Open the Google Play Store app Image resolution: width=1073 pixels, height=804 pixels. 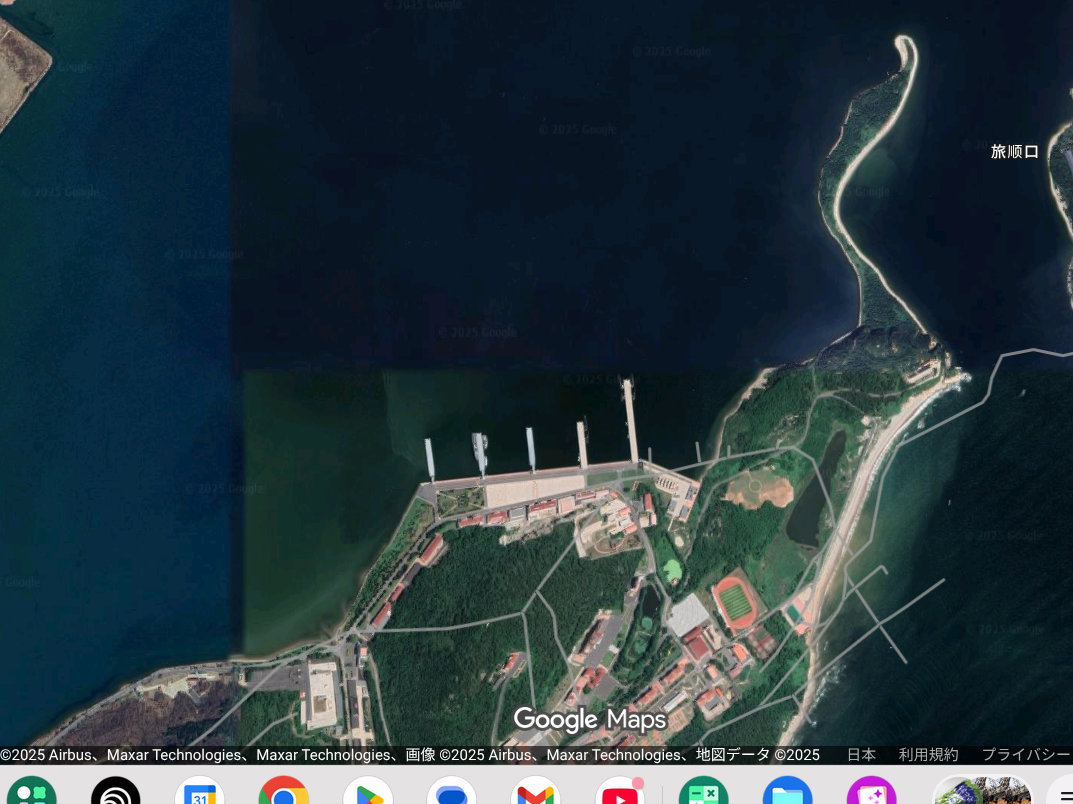(368, 793)
